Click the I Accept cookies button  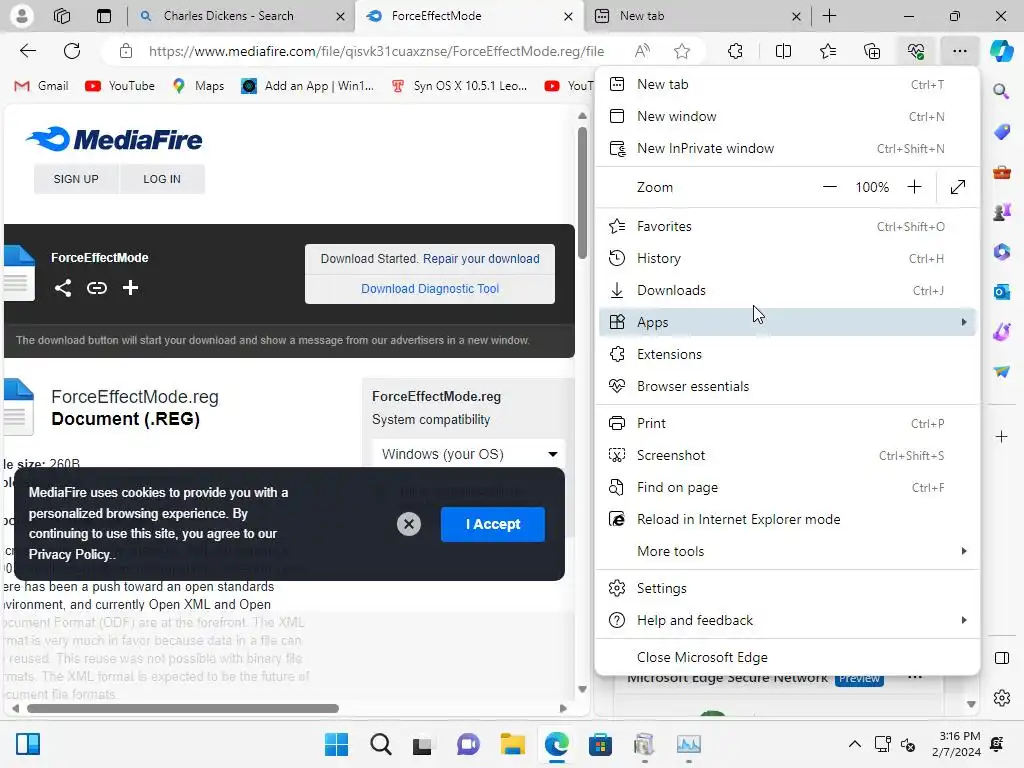tap(492, 524)
